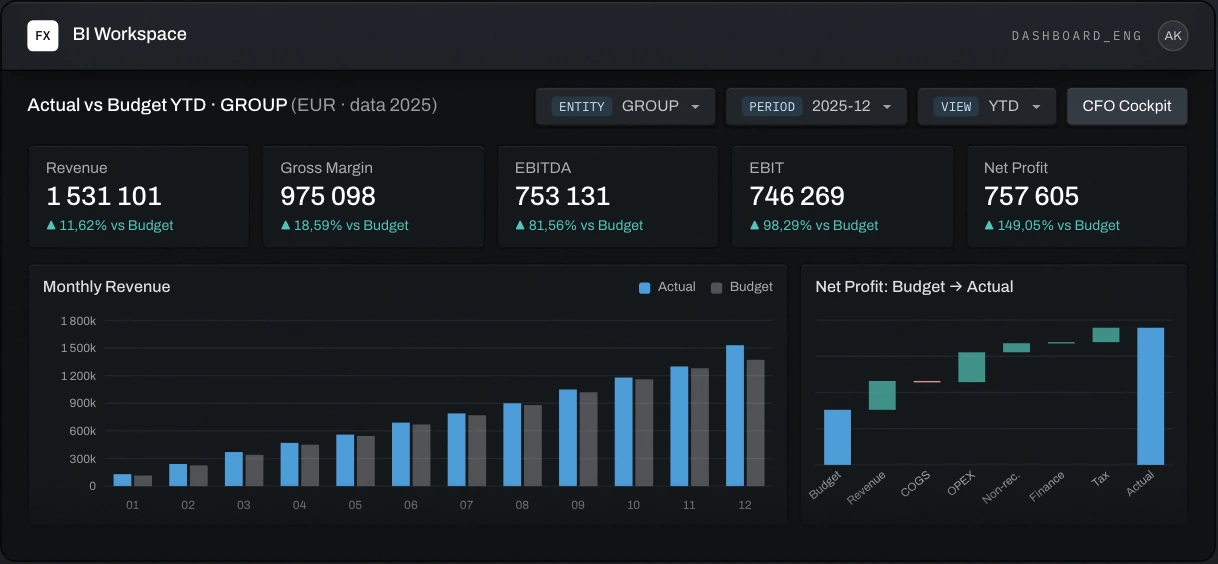The width and height of the screenshot is (1218, 564).
Task: Open the ENTITY GROUP dropdown
Action: (x=625, y=106)
